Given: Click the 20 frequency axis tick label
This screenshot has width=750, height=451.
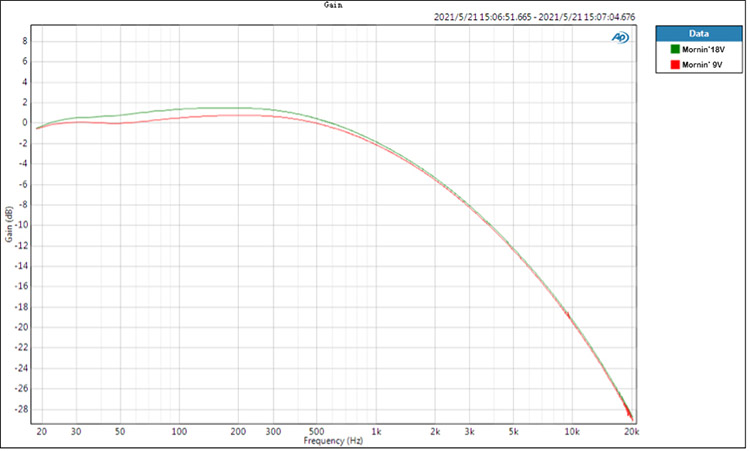Looking at the screenshot, I should coord(42,432).
